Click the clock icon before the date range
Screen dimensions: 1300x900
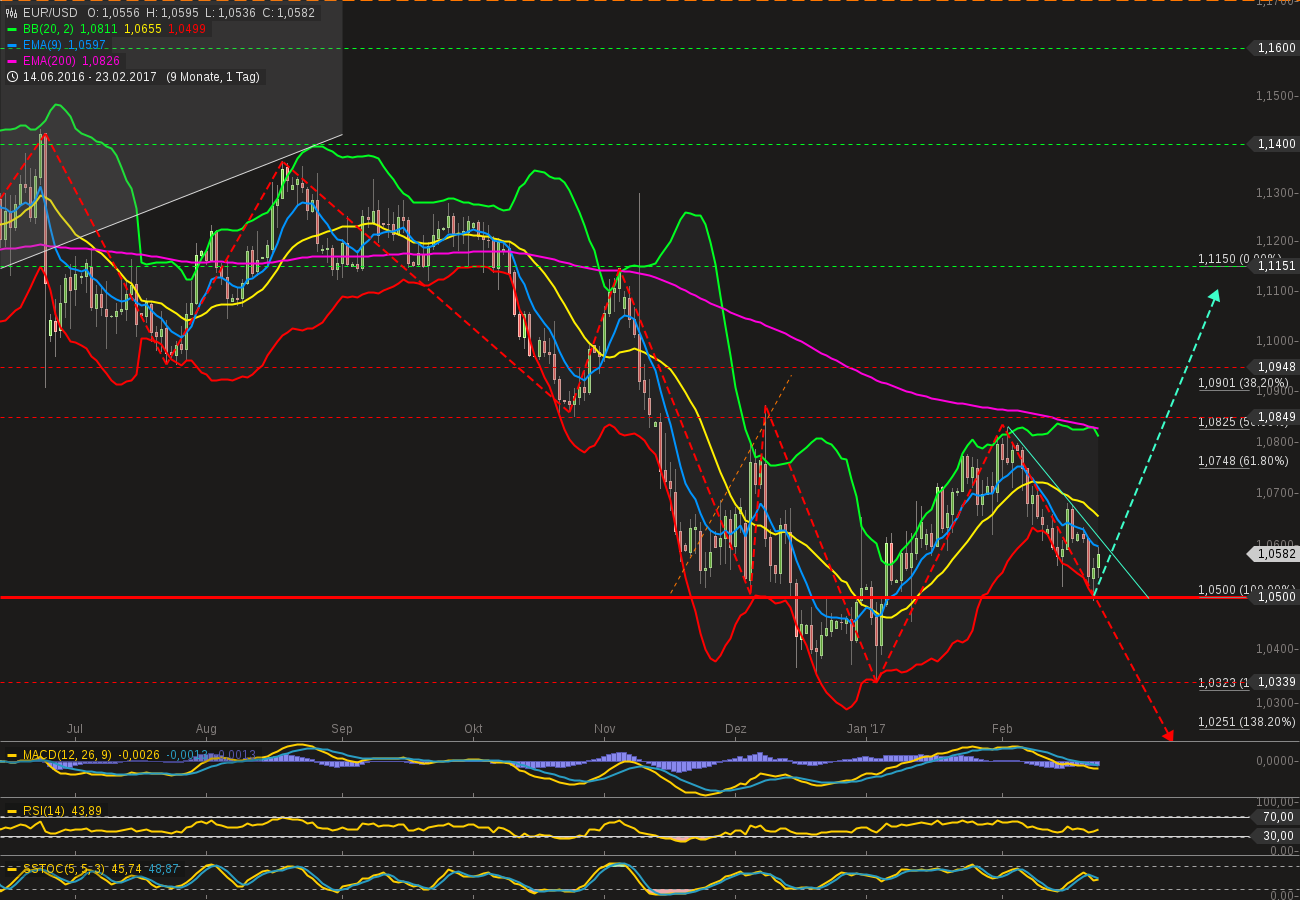point(12,77)
